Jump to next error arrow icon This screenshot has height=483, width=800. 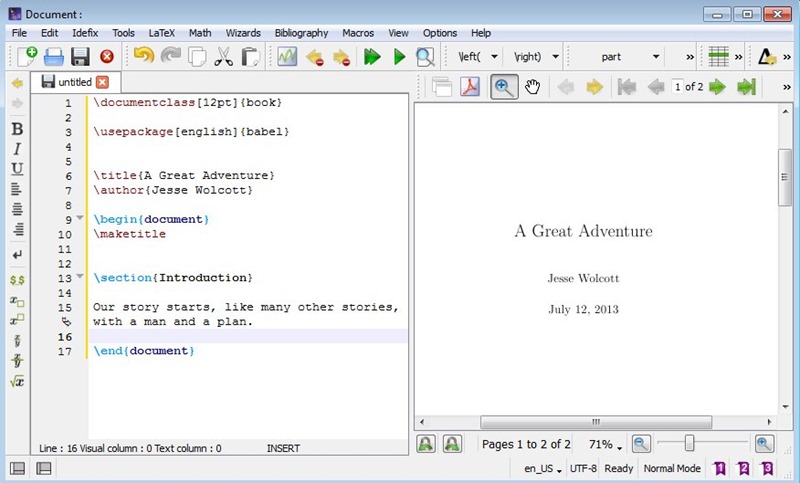coord(341,57)
